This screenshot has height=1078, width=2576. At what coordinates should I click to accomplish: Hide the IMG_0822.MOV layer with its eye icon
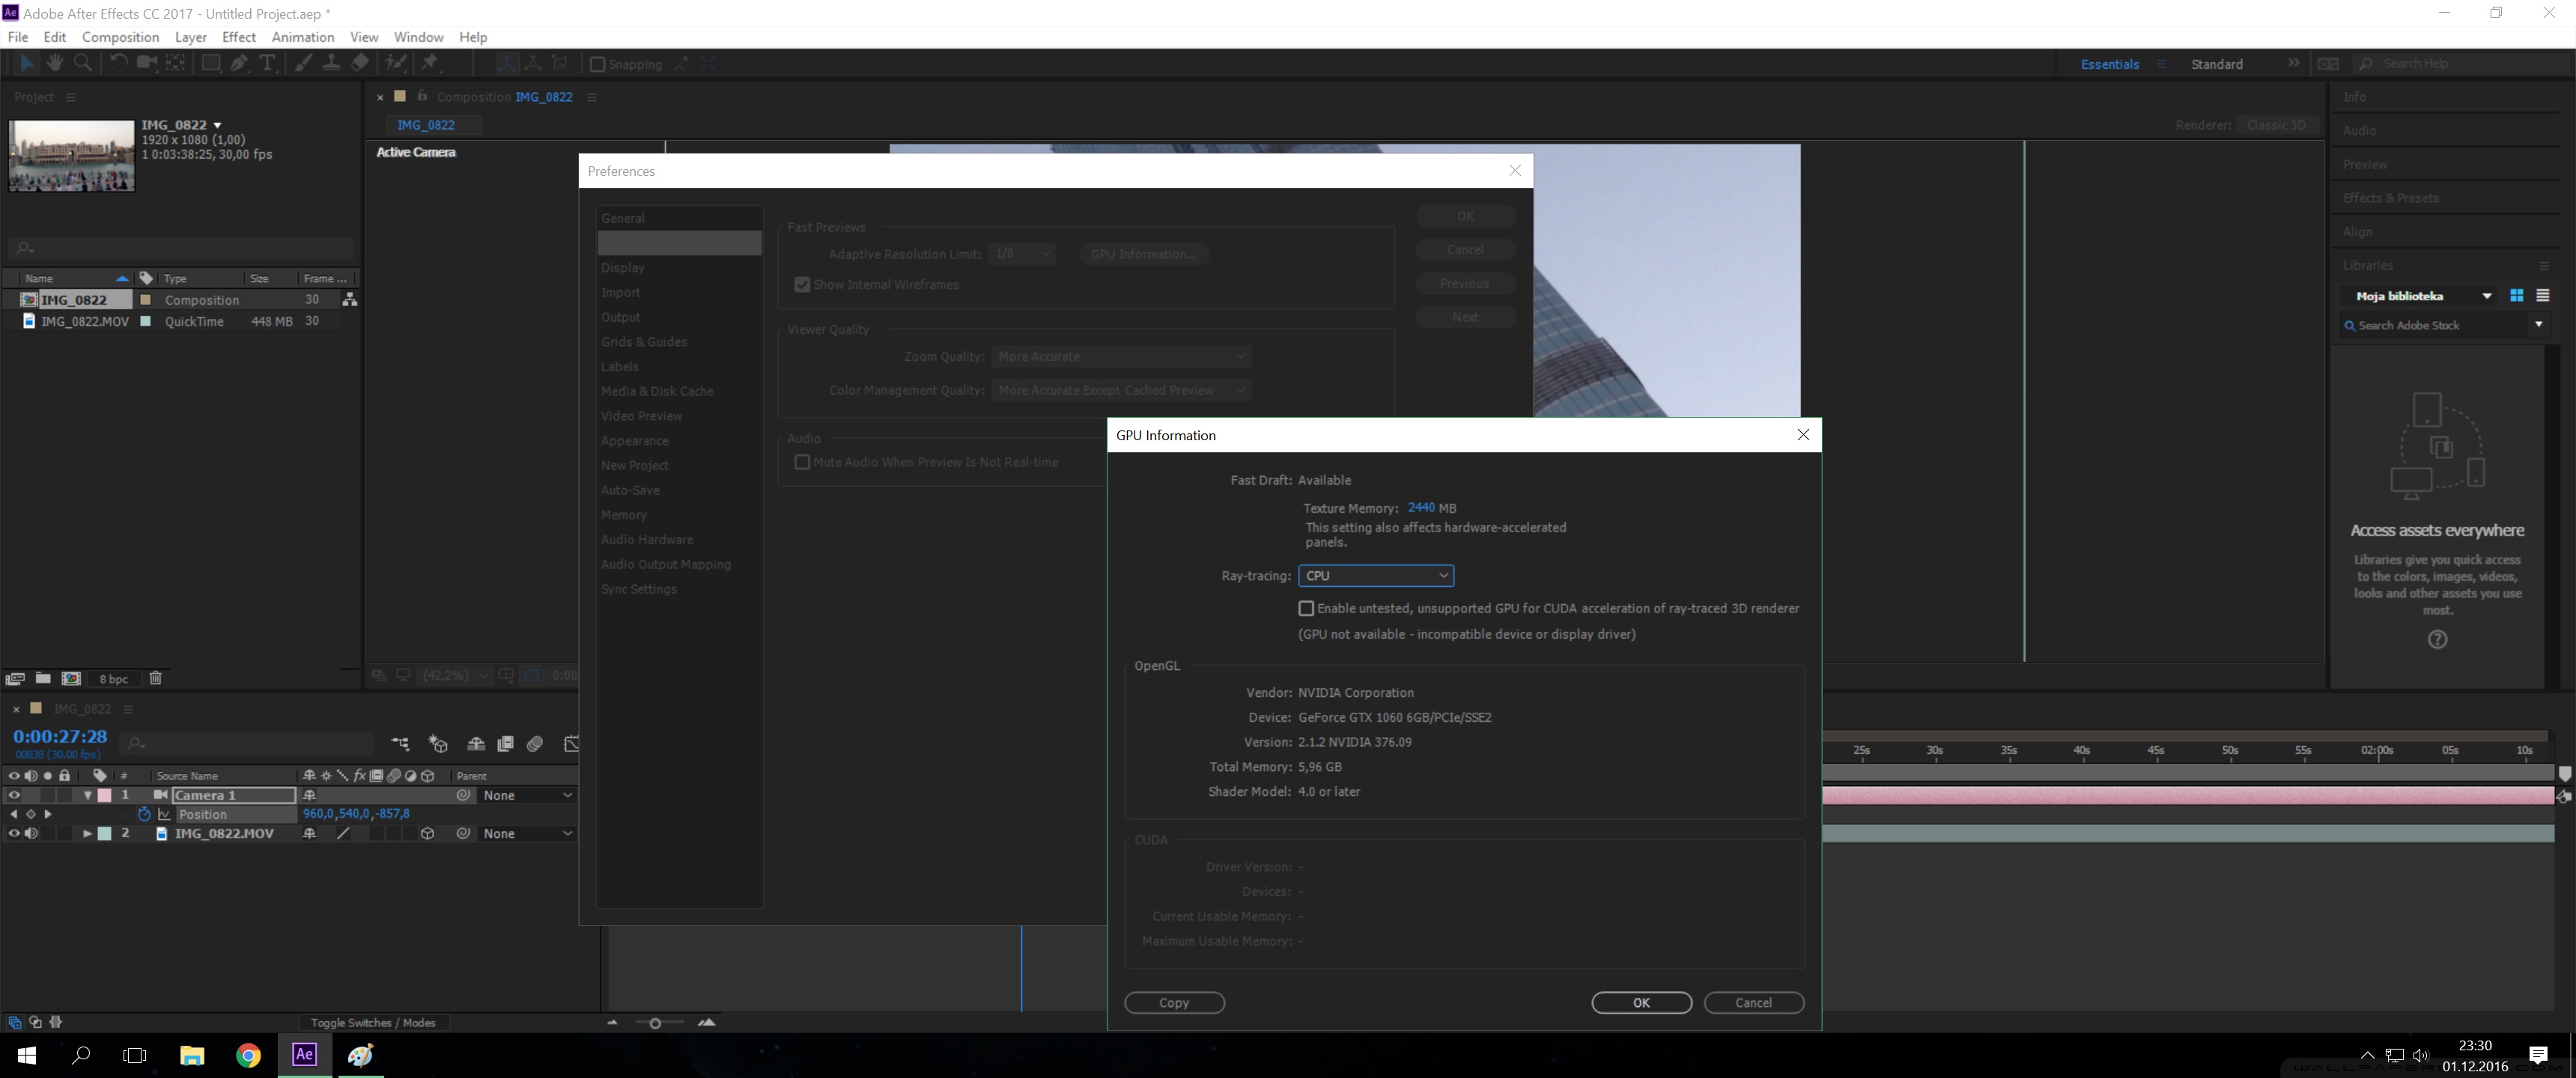pos(14,833)
